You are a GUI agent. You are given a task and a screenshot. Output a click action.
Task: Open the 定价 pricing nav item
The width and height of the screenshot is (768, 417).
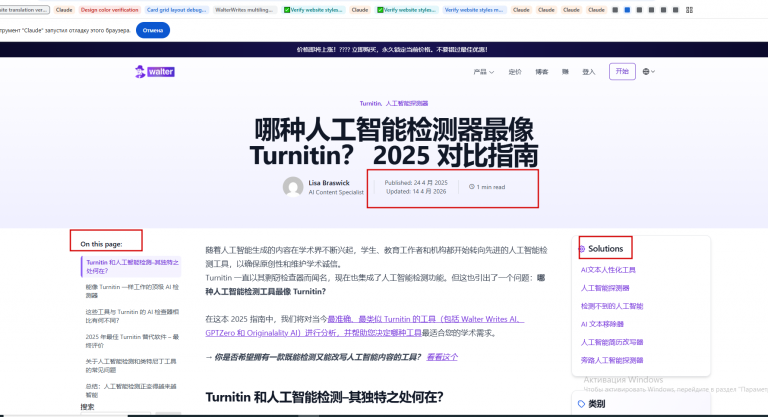point(515,72)
